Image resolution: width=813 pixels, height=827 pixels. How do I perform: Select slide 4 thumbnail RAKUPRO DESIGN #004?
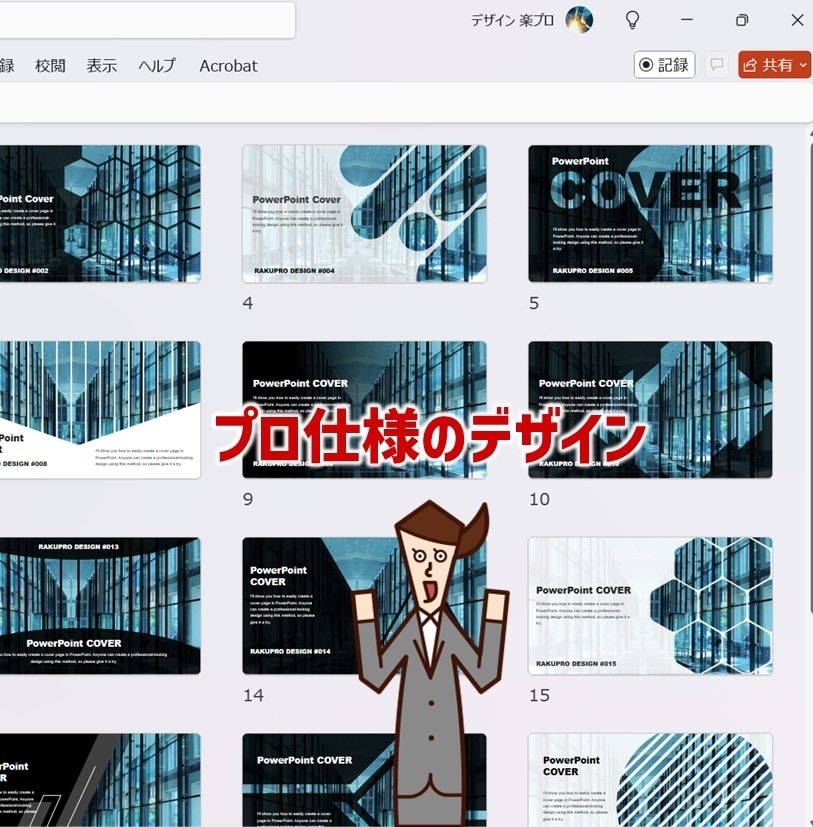(364, 214)
